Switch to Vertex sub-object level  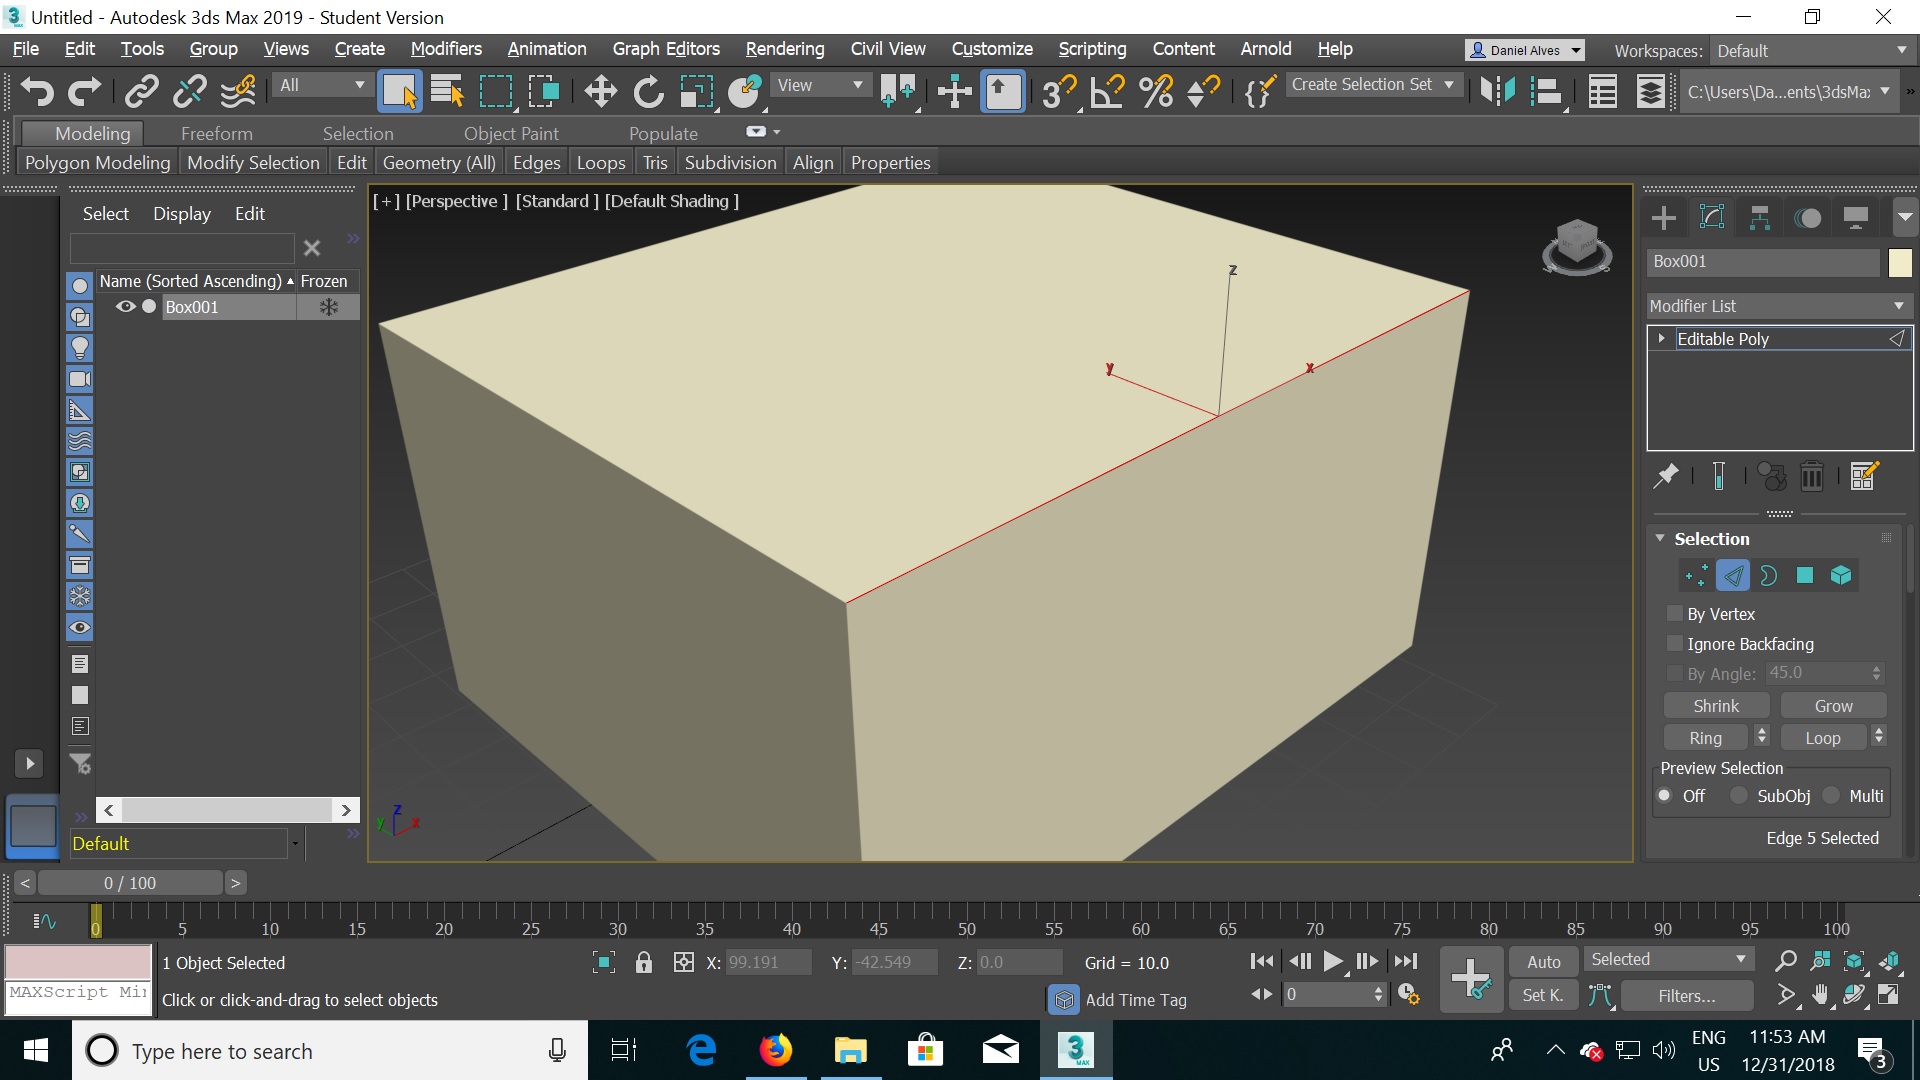(x=1697, y=575)
